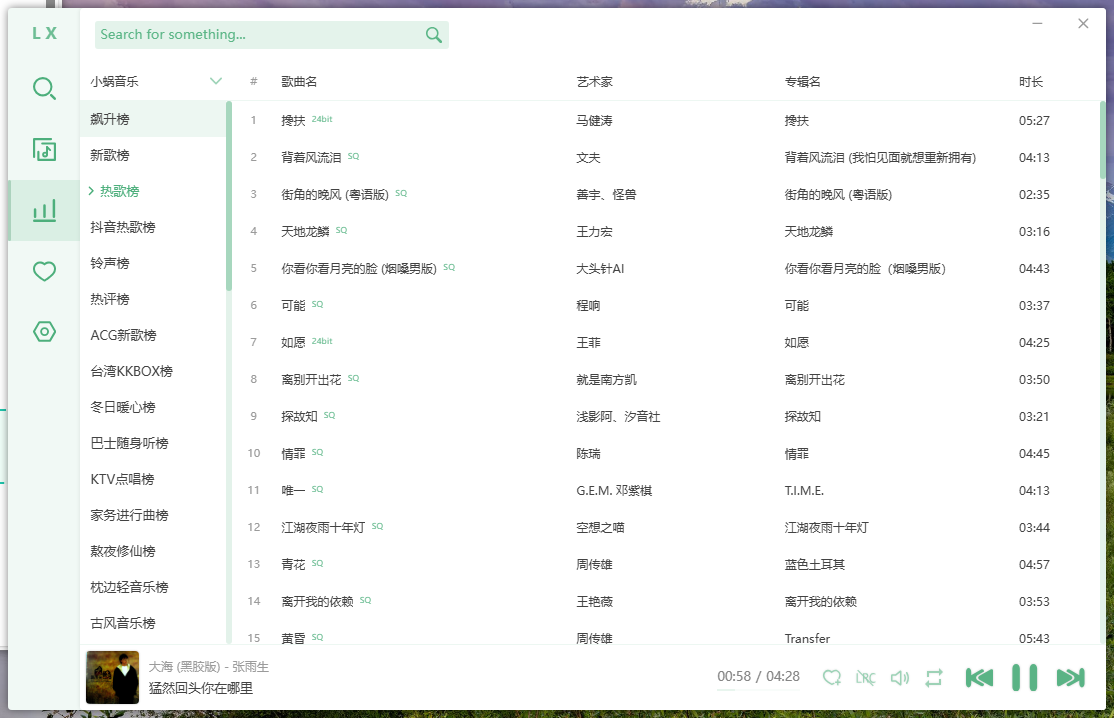Screen dimensions: 1114x718
Task: Open the favorites heart icon in sidebar
Action: coord(44,272)
